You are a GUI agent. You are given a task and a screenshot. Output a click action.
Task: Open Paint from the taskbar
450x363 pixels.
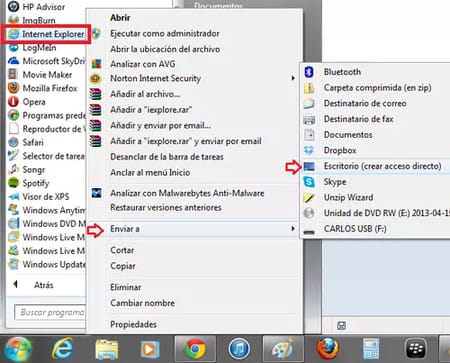coord(283,349)
